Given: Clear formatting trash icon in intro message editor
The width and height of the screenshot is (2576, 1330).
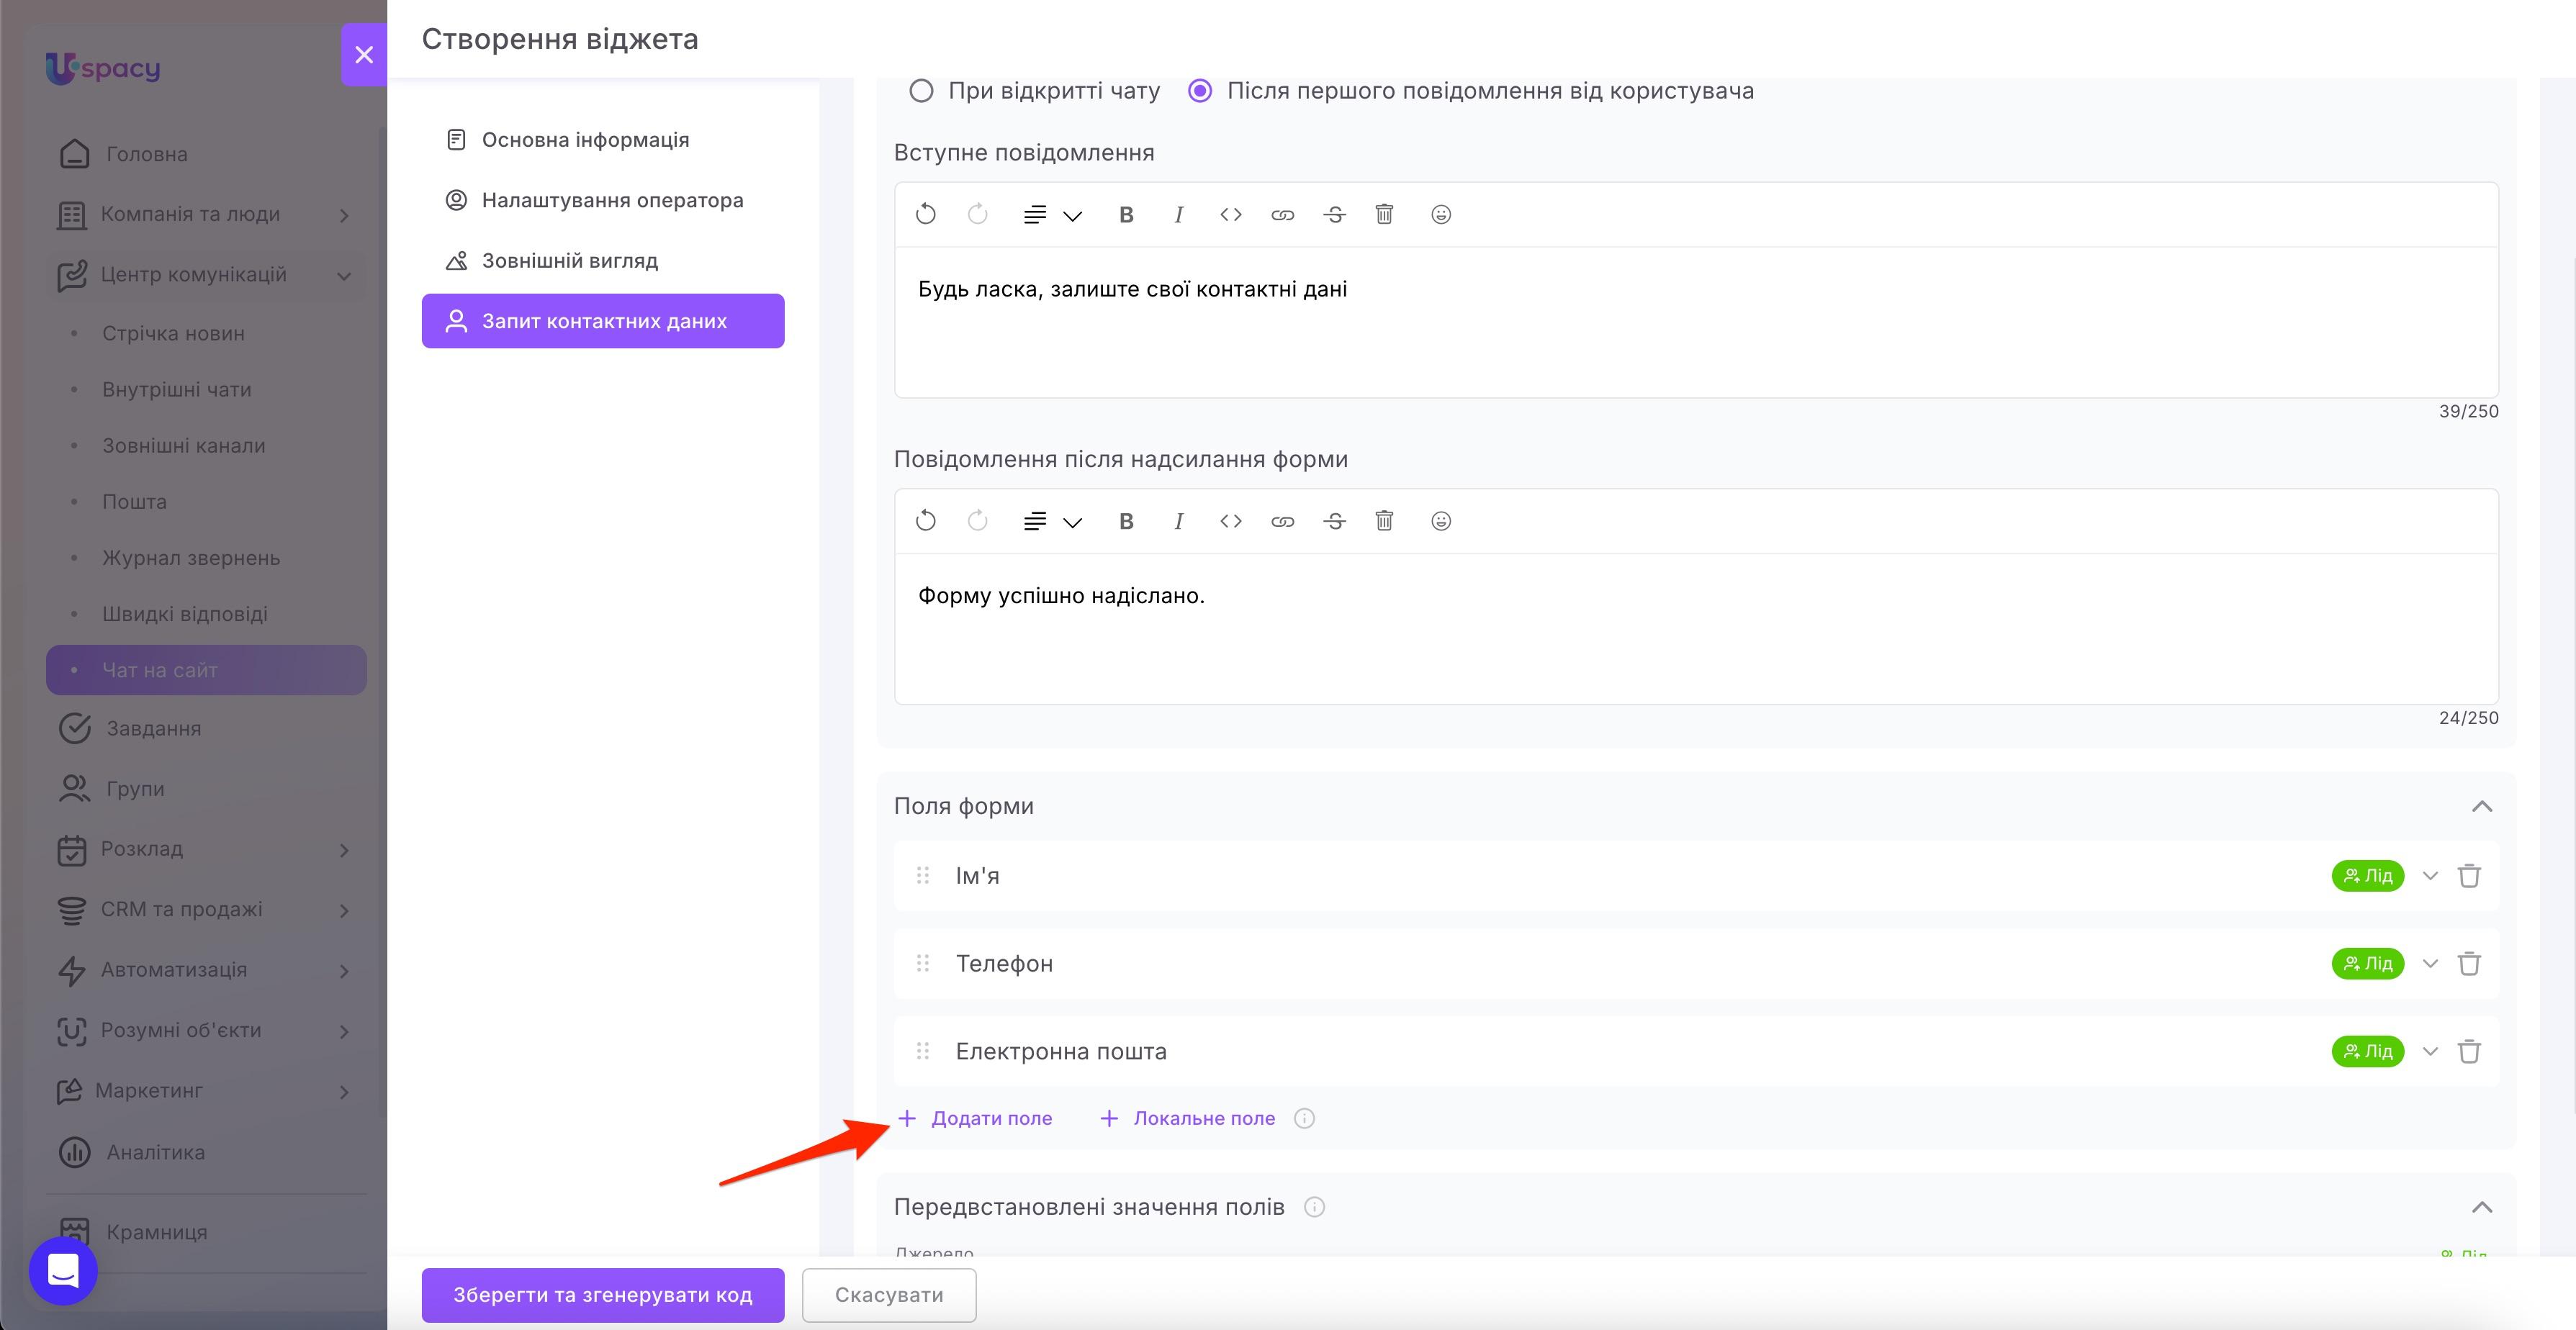Looking at the screenshot, I should tap(1384, 214).
